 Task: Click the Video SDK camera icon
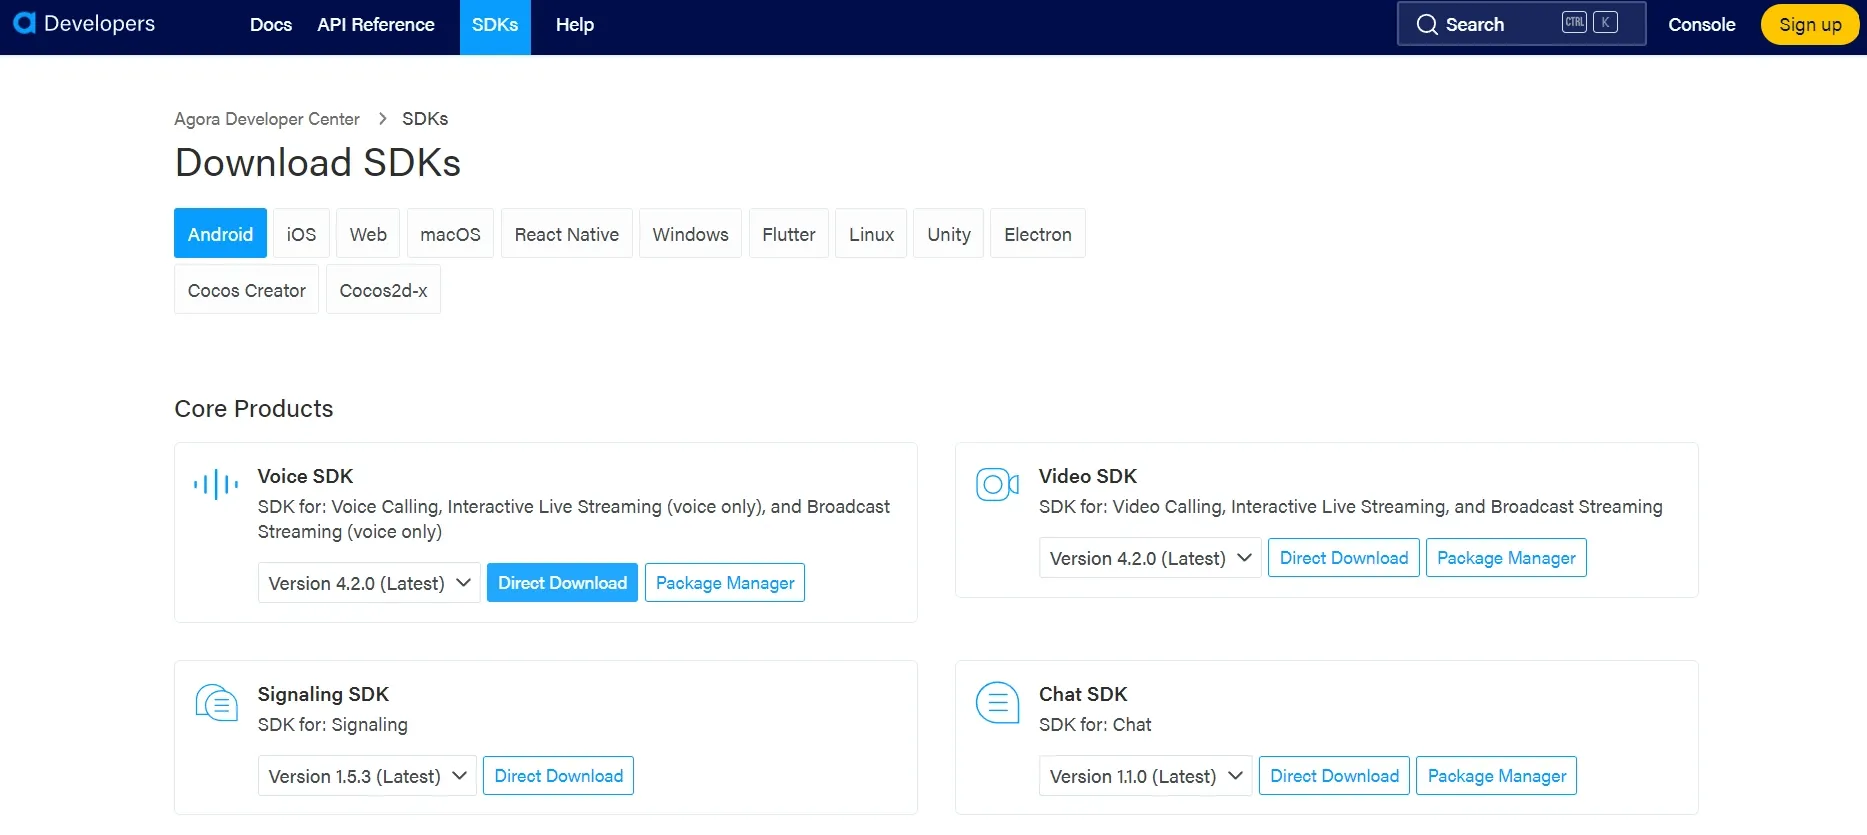997,485
